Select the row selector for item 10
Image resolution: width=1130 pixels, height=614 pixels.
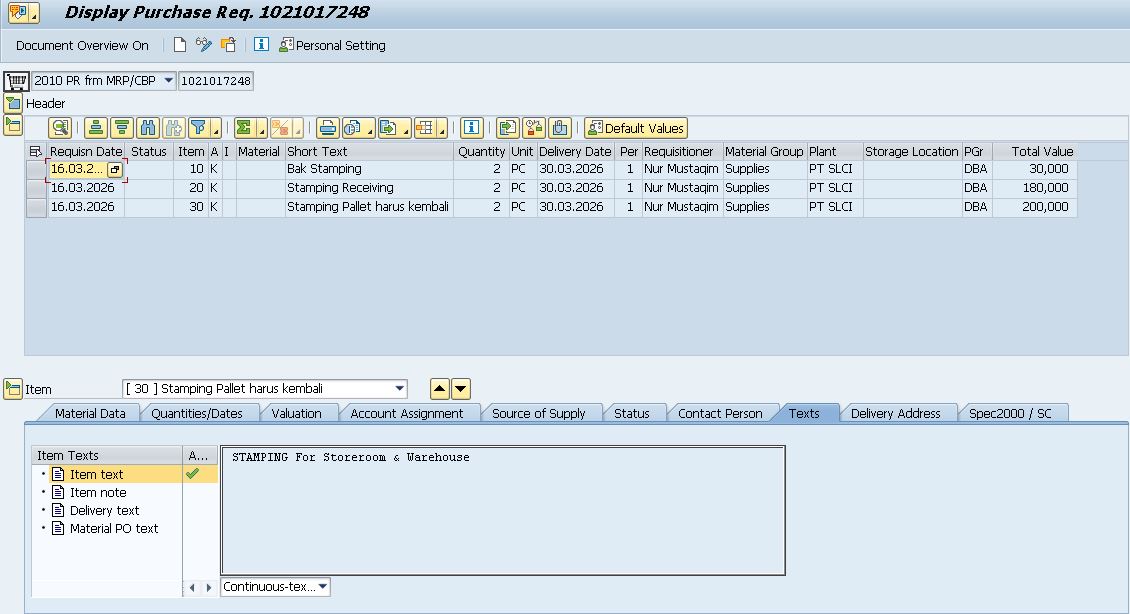tap(36, 170)
